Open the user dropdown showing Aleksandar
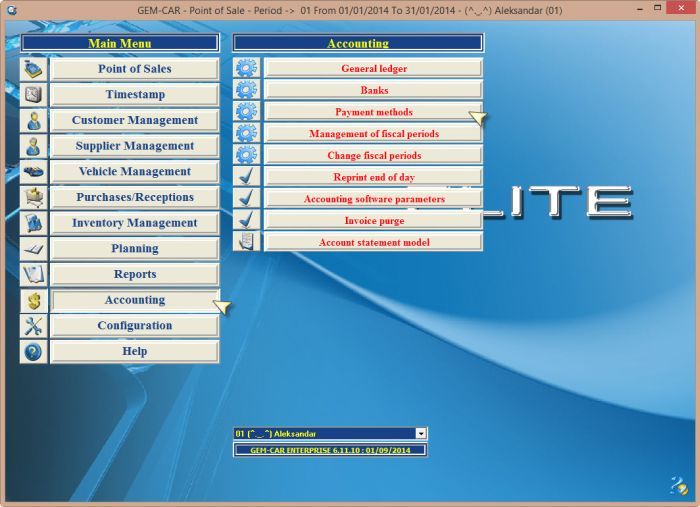This screenshot has height=507, width=700. pos(421,433)
